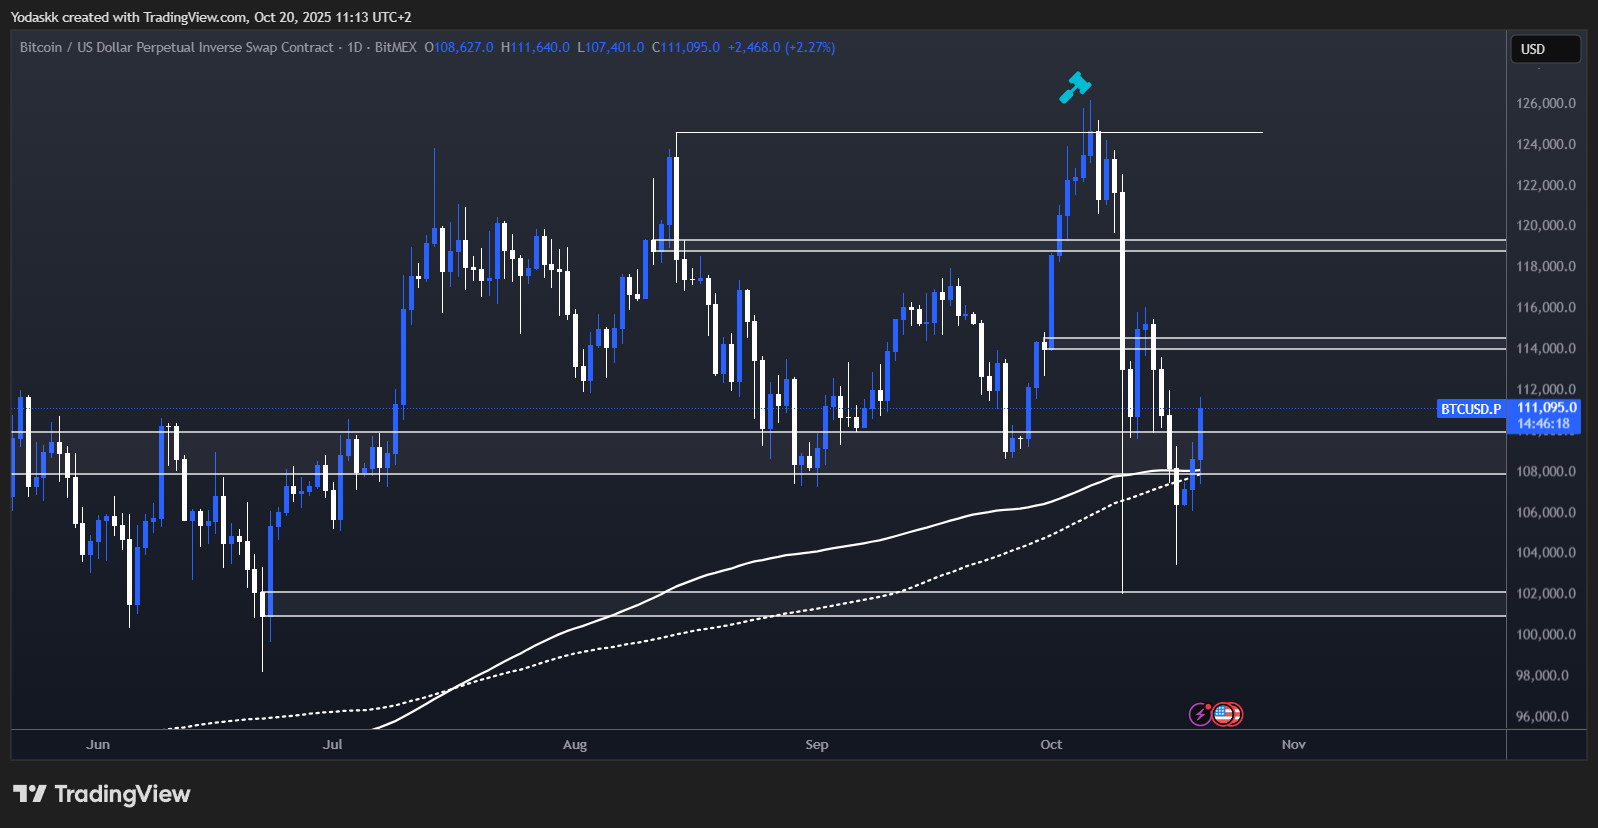This screenshot has height=828, width=1598.
Task: Click the BTCUSD.P price label tag
Action: pyautogui.click(x=1470, y=409)
